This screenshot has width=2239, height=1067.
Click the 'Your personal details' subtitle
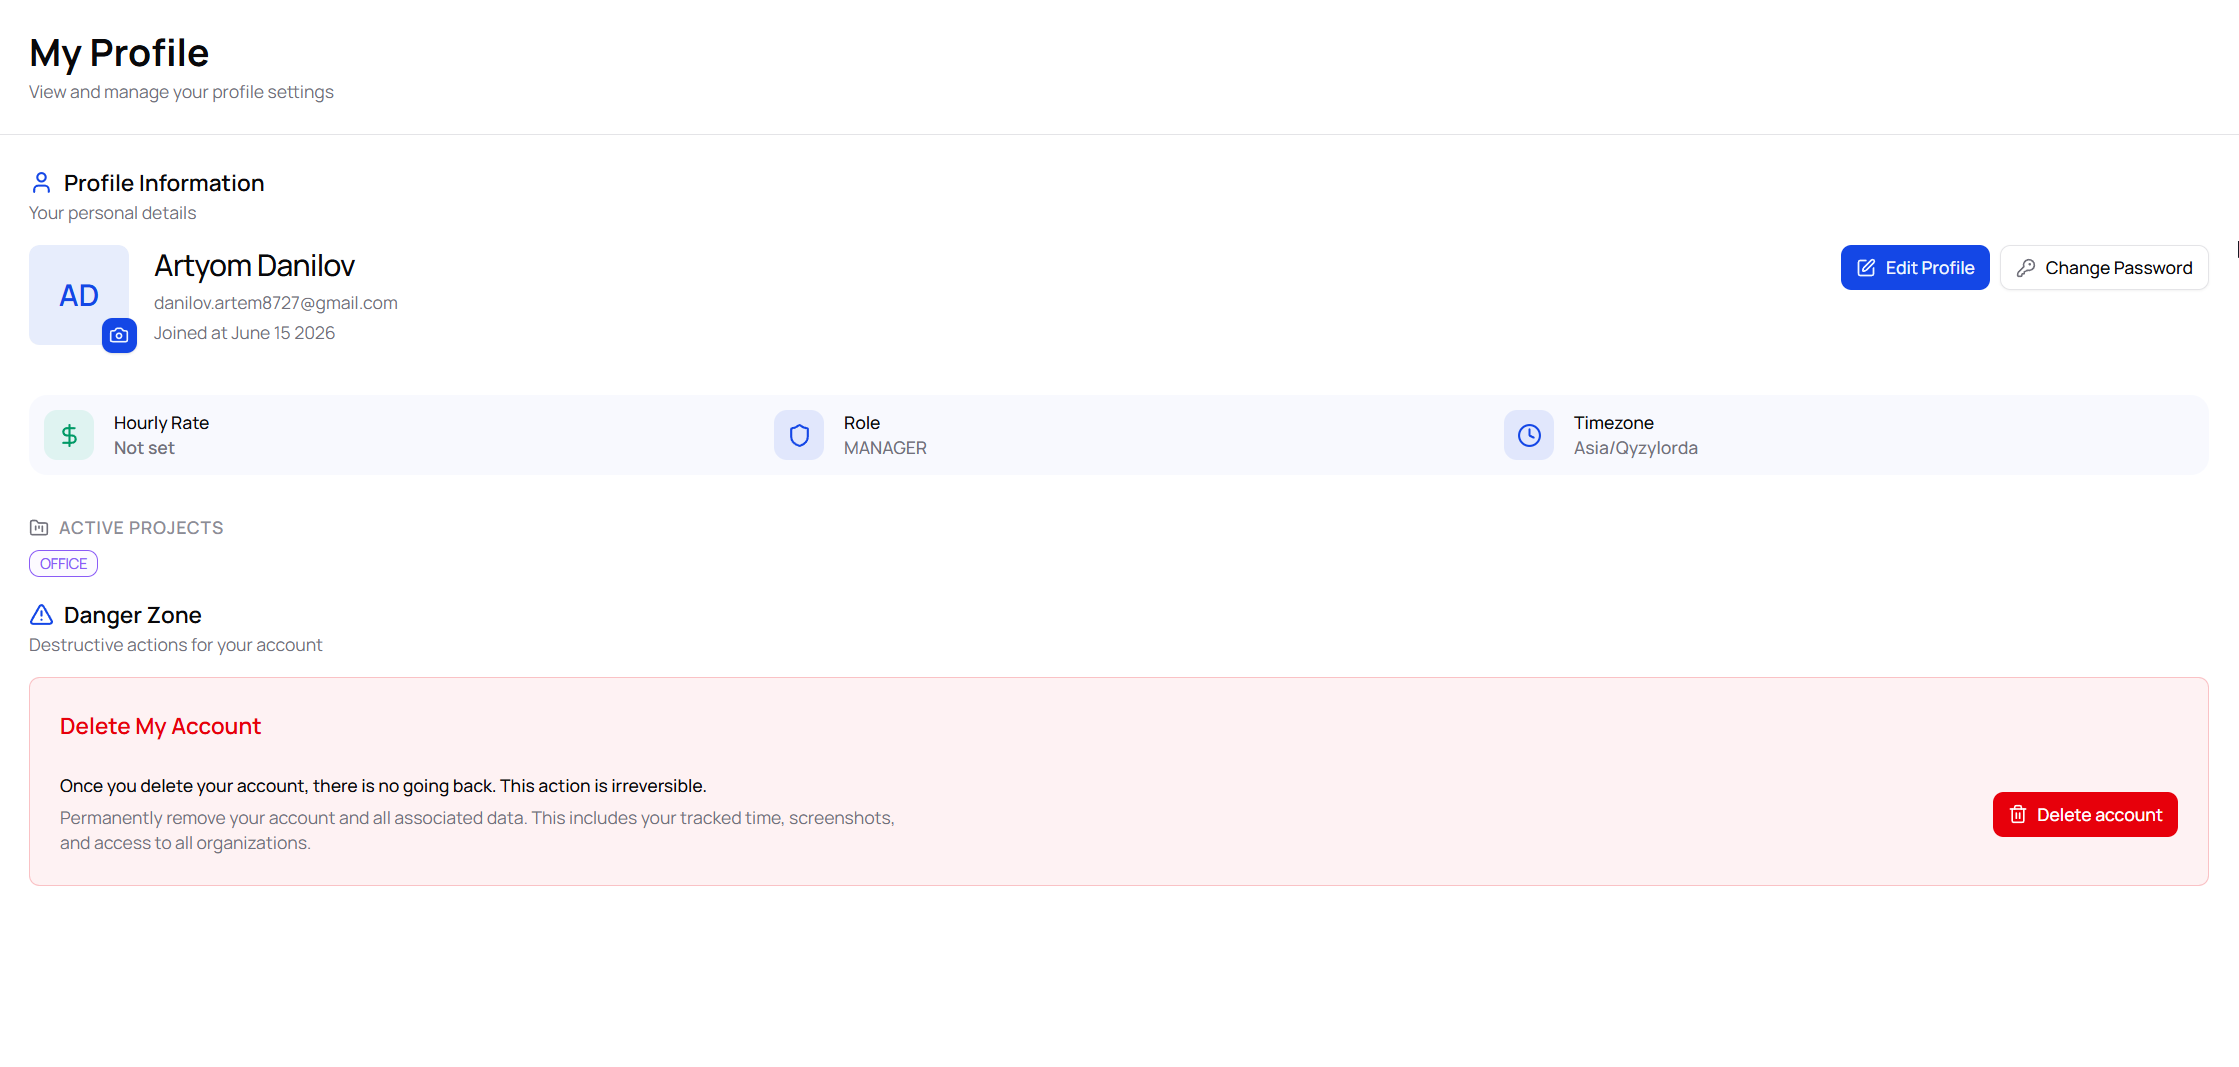click(112, 213)
